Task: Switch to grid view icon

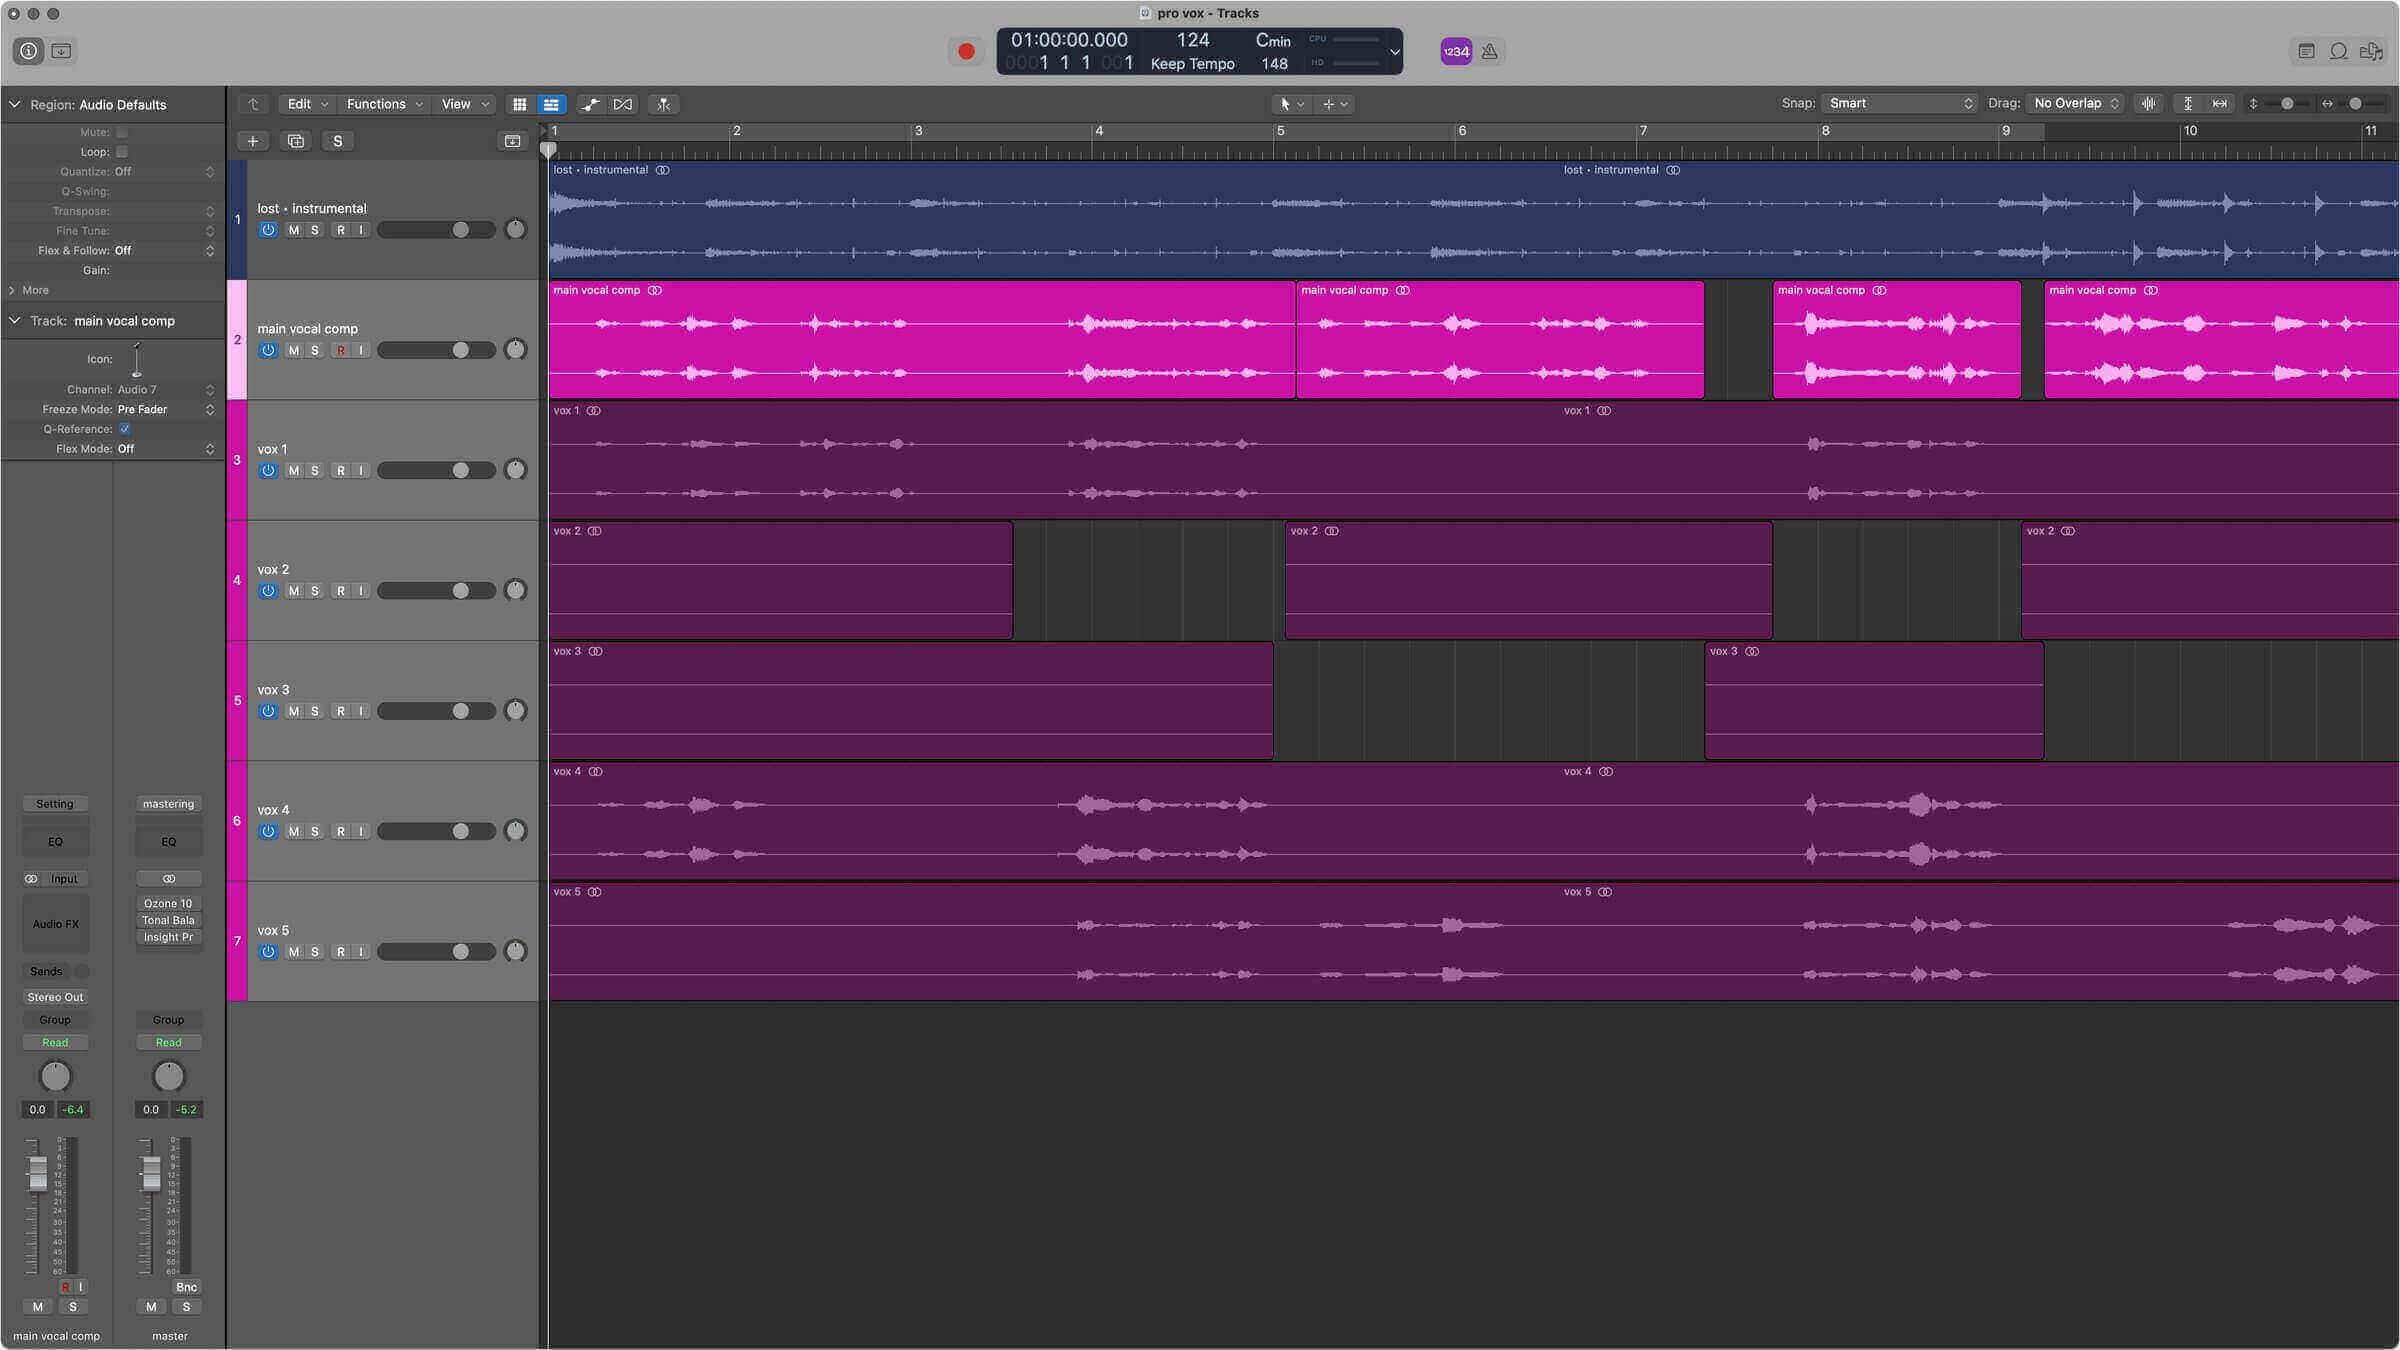Action: pos(519,104)
